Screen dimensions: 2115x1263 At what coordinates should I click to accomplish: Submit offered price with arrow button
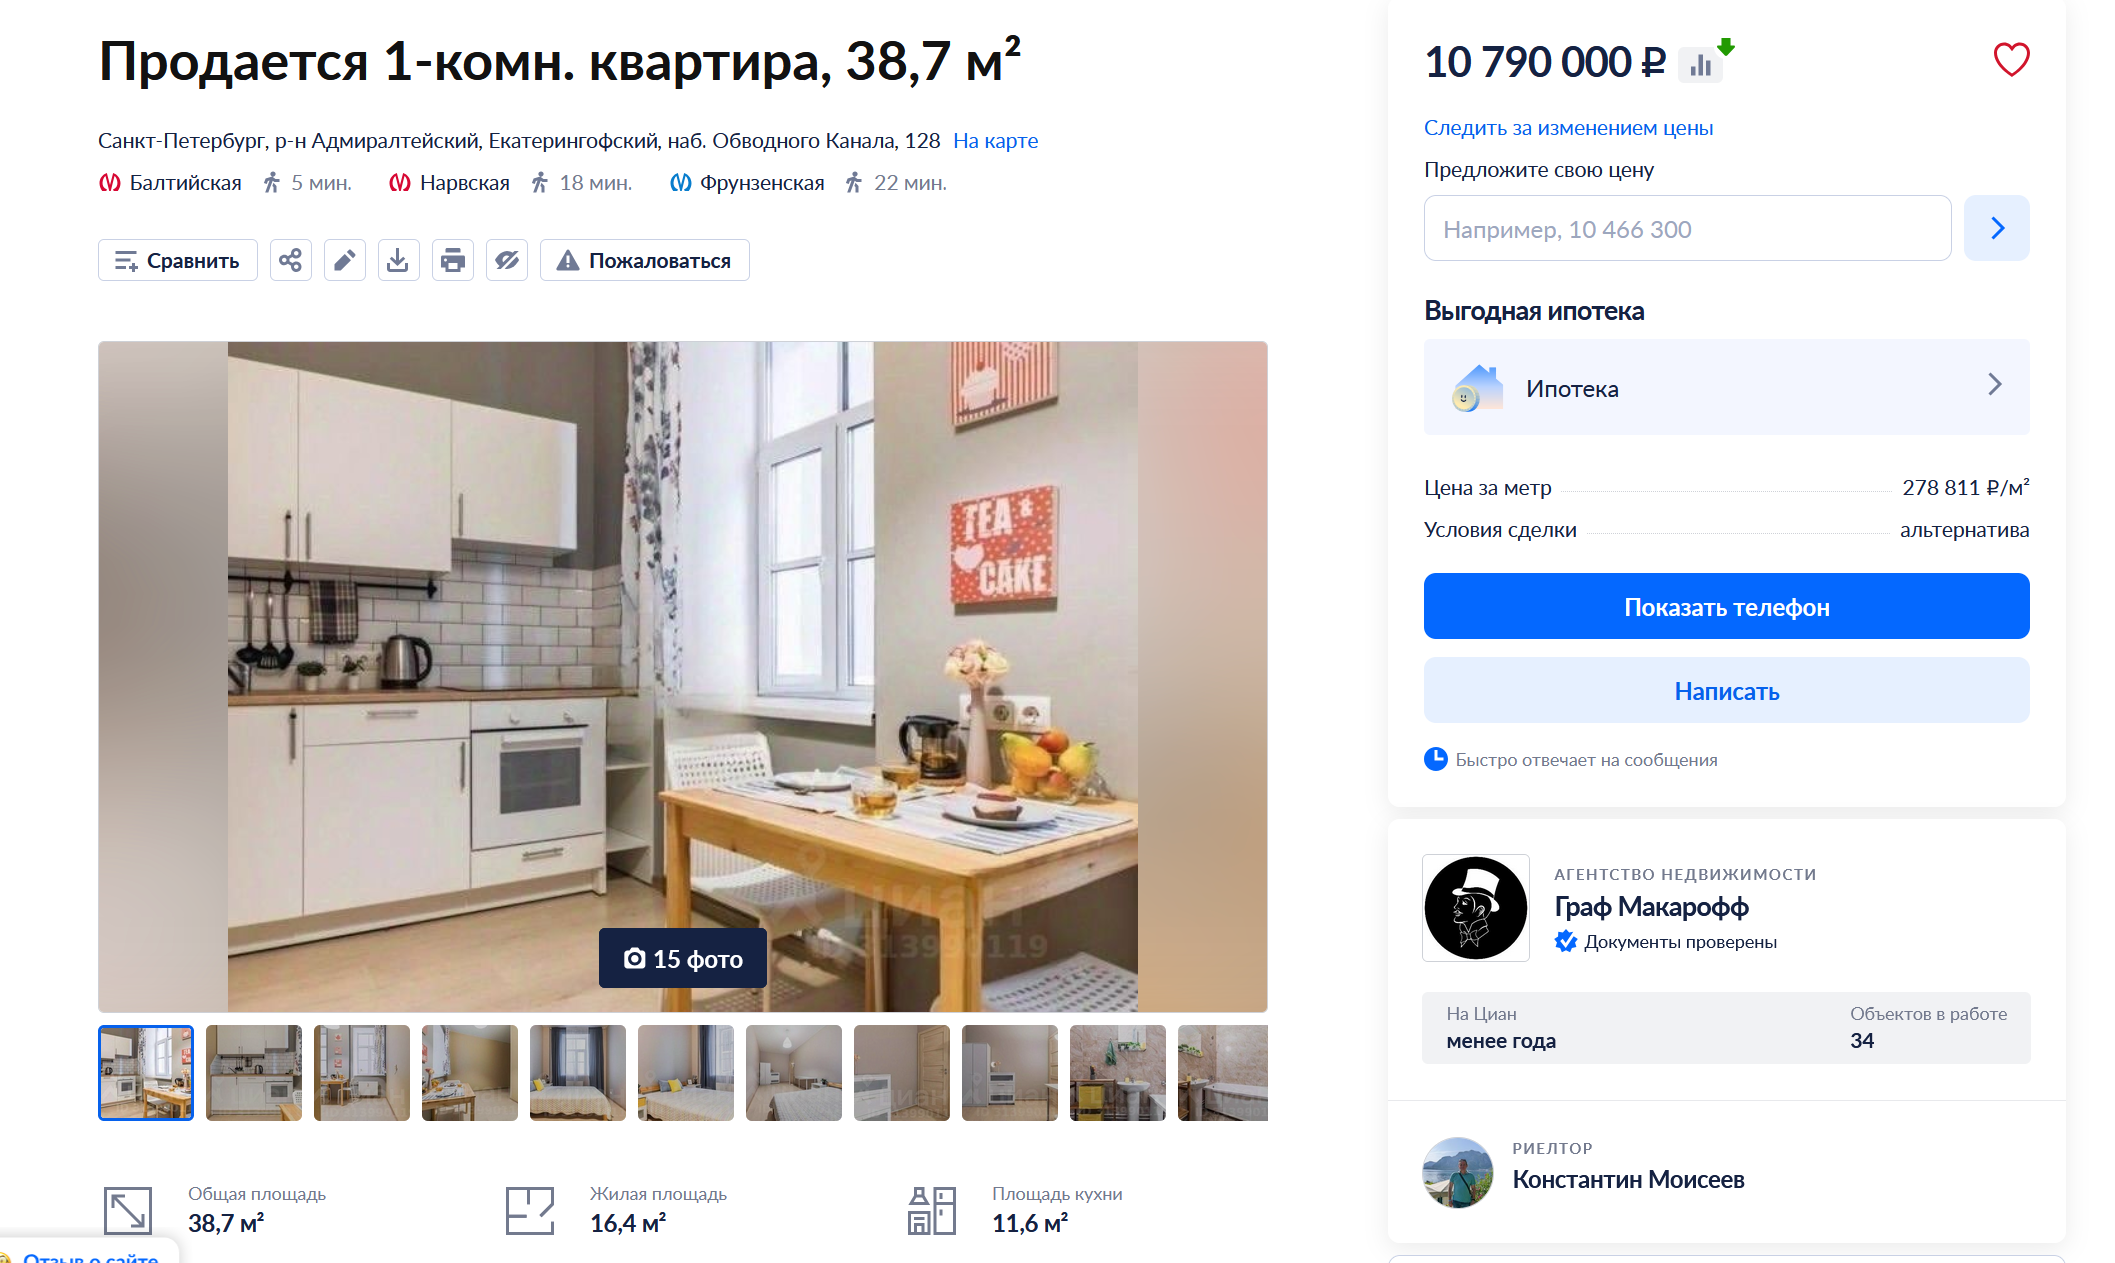tap(1996, 228)
